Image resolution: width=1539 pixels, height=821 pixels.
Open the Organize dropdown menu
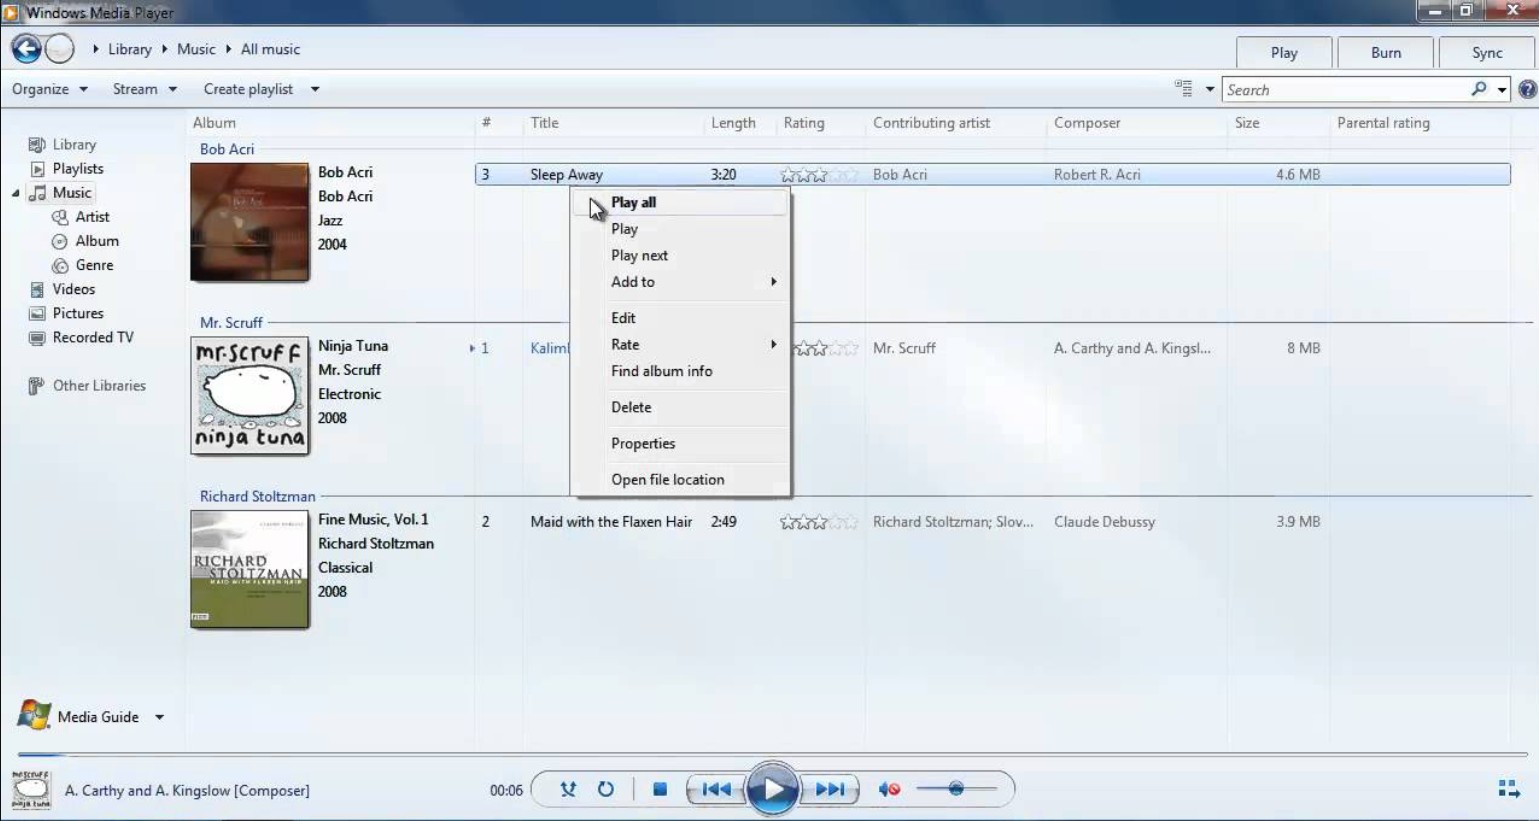tap(49, 89)
